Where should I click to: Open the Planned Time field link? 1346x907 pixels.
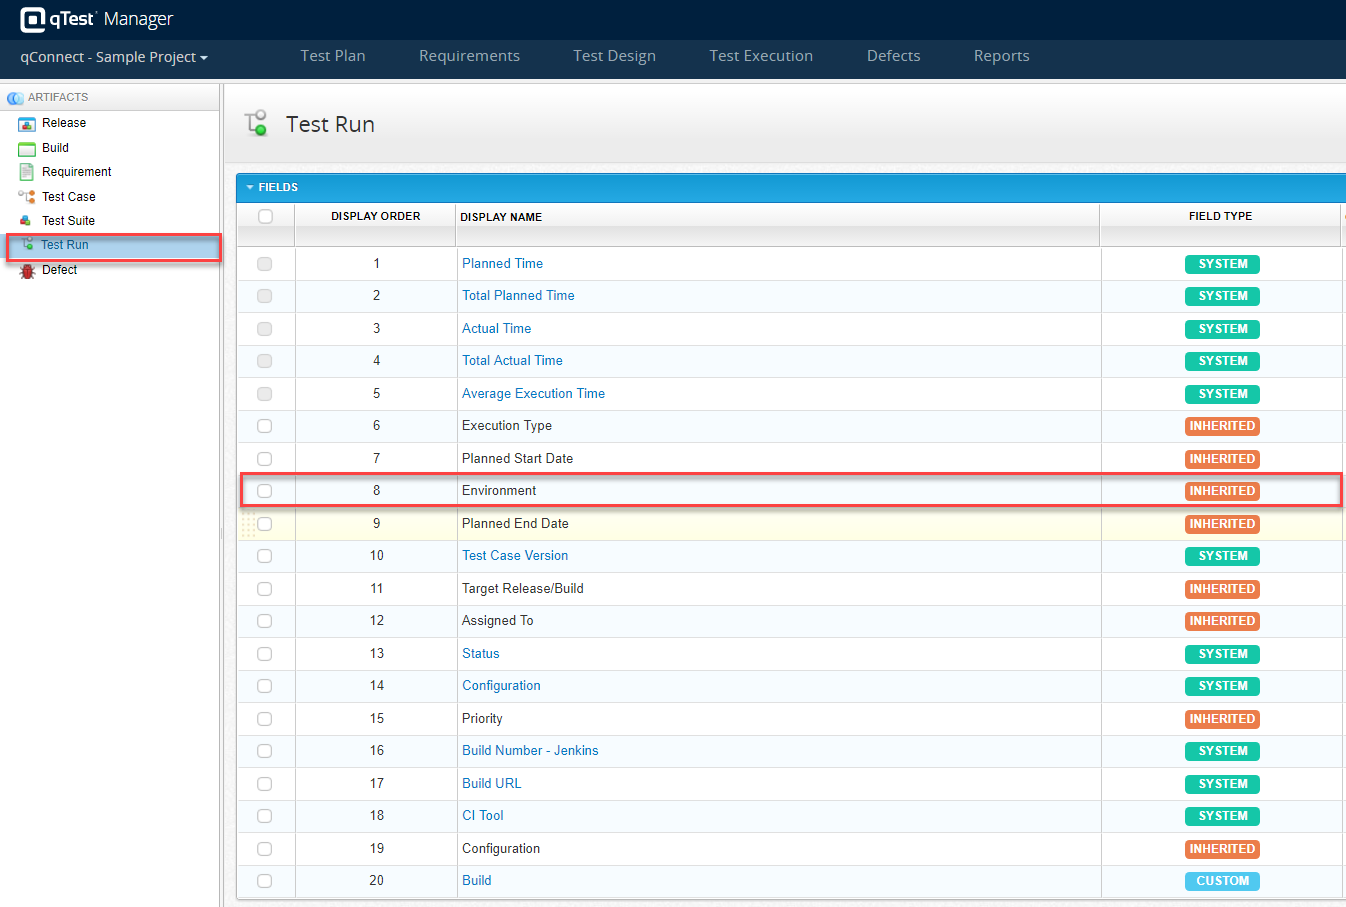click(x=502, y=264)
